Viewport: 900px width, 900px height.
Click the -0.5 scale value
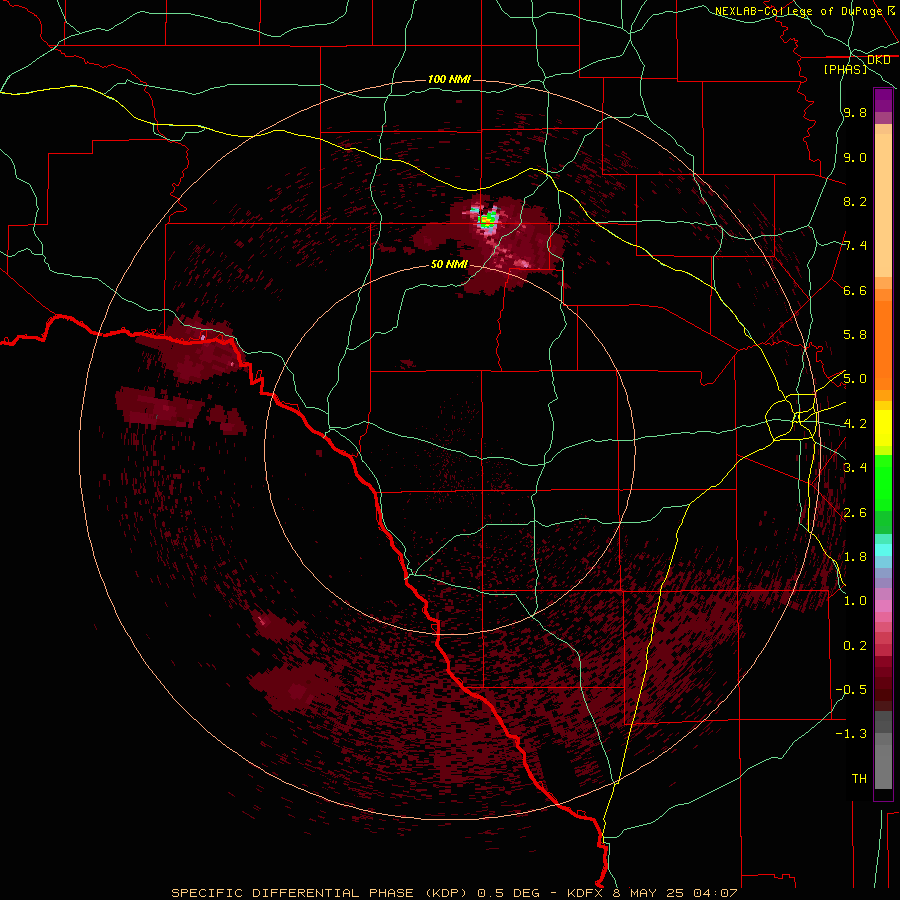[851, 689]
